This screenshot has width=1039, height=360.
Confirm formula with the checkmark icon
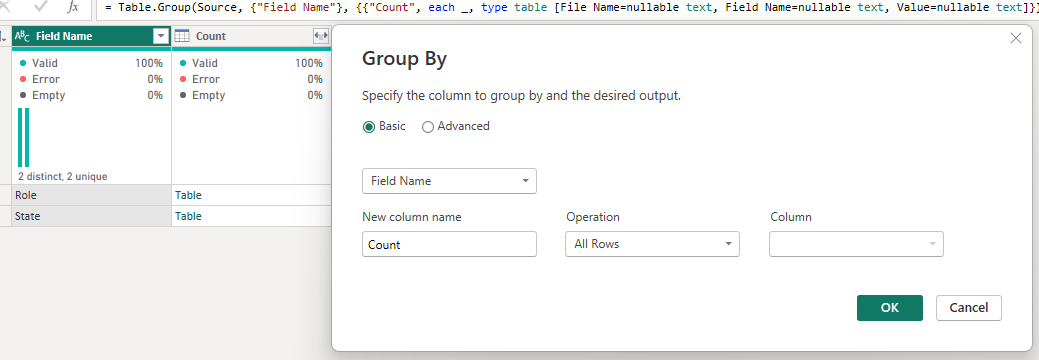click(40, 6)
